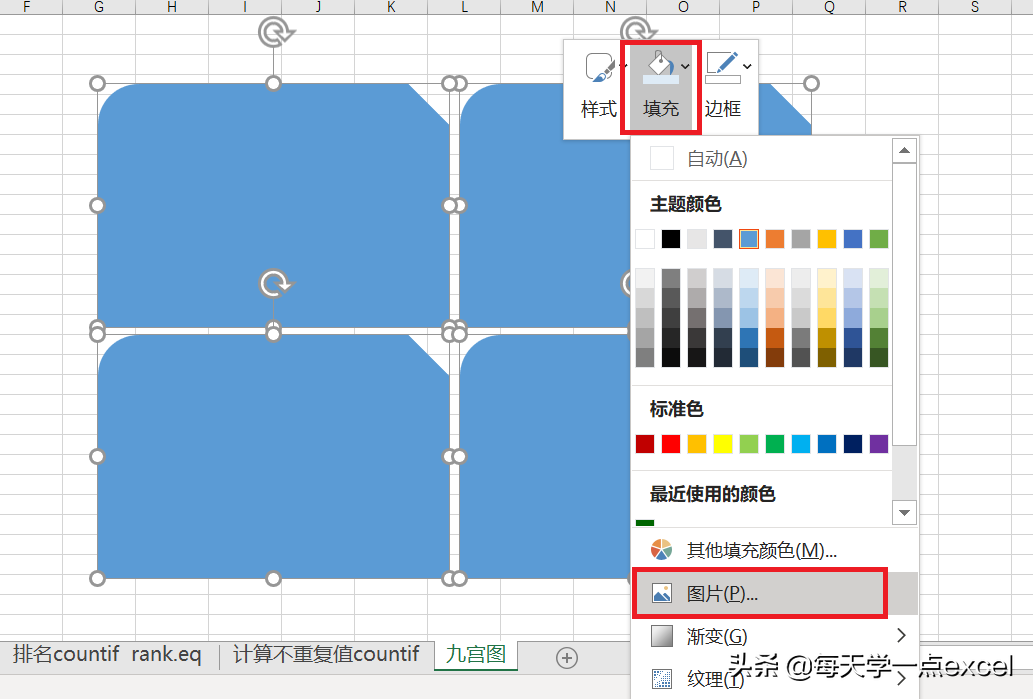Pick the green theme color swatch
The image size is (1033, 699).
click(879, 238)
